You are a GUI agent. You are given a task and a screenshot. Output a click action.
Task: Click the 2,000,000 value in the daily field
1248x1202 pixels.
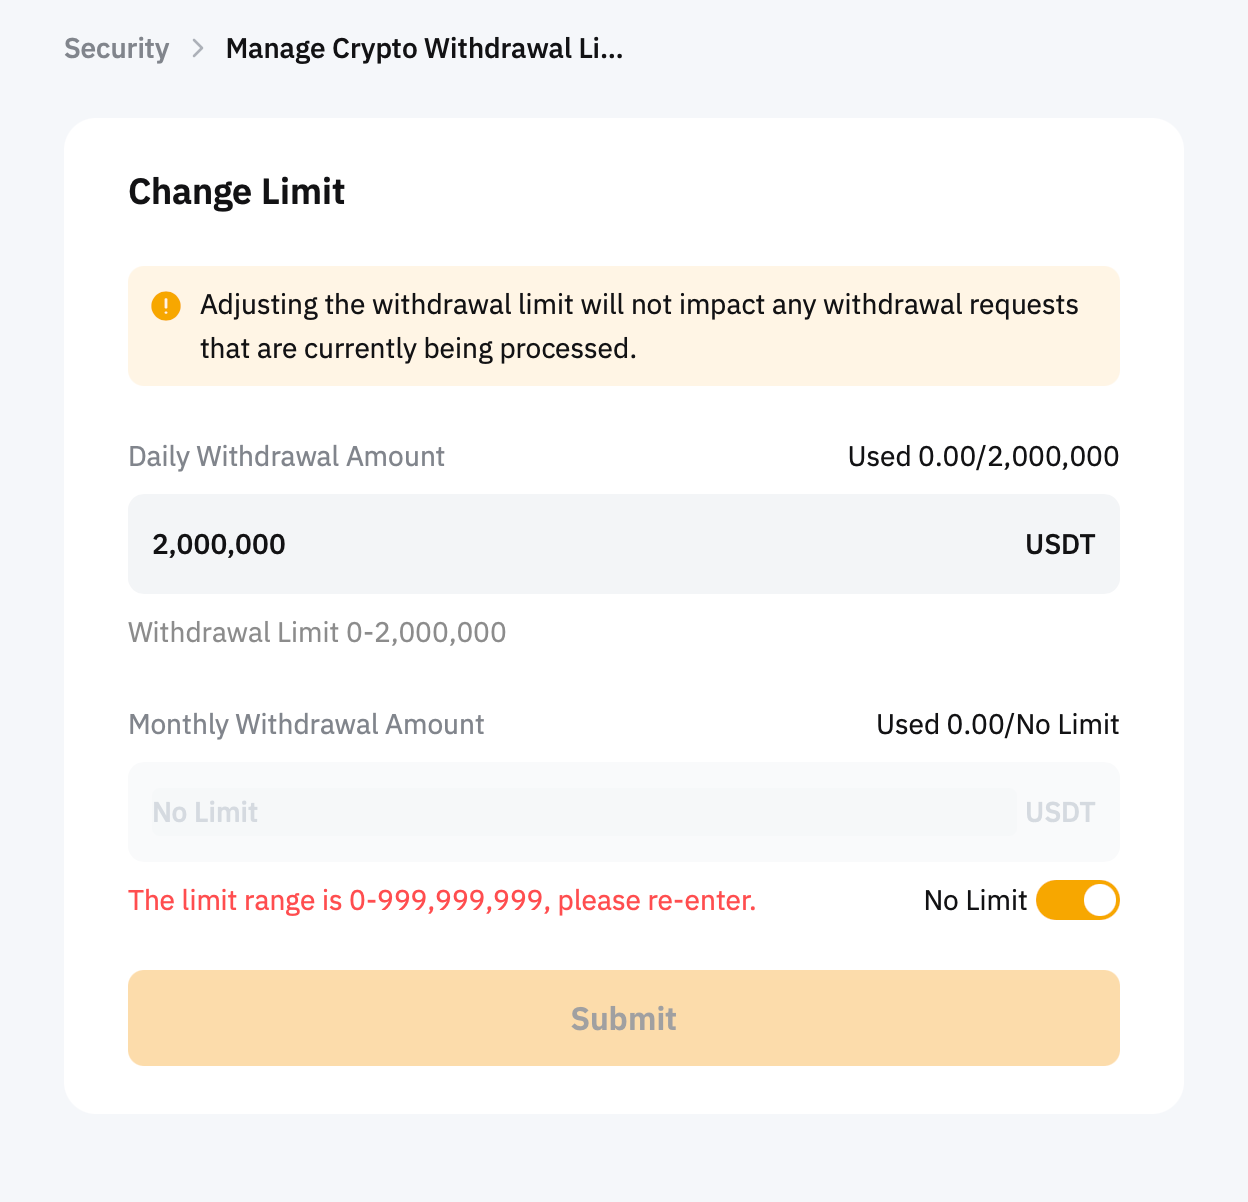click(219, 545)
